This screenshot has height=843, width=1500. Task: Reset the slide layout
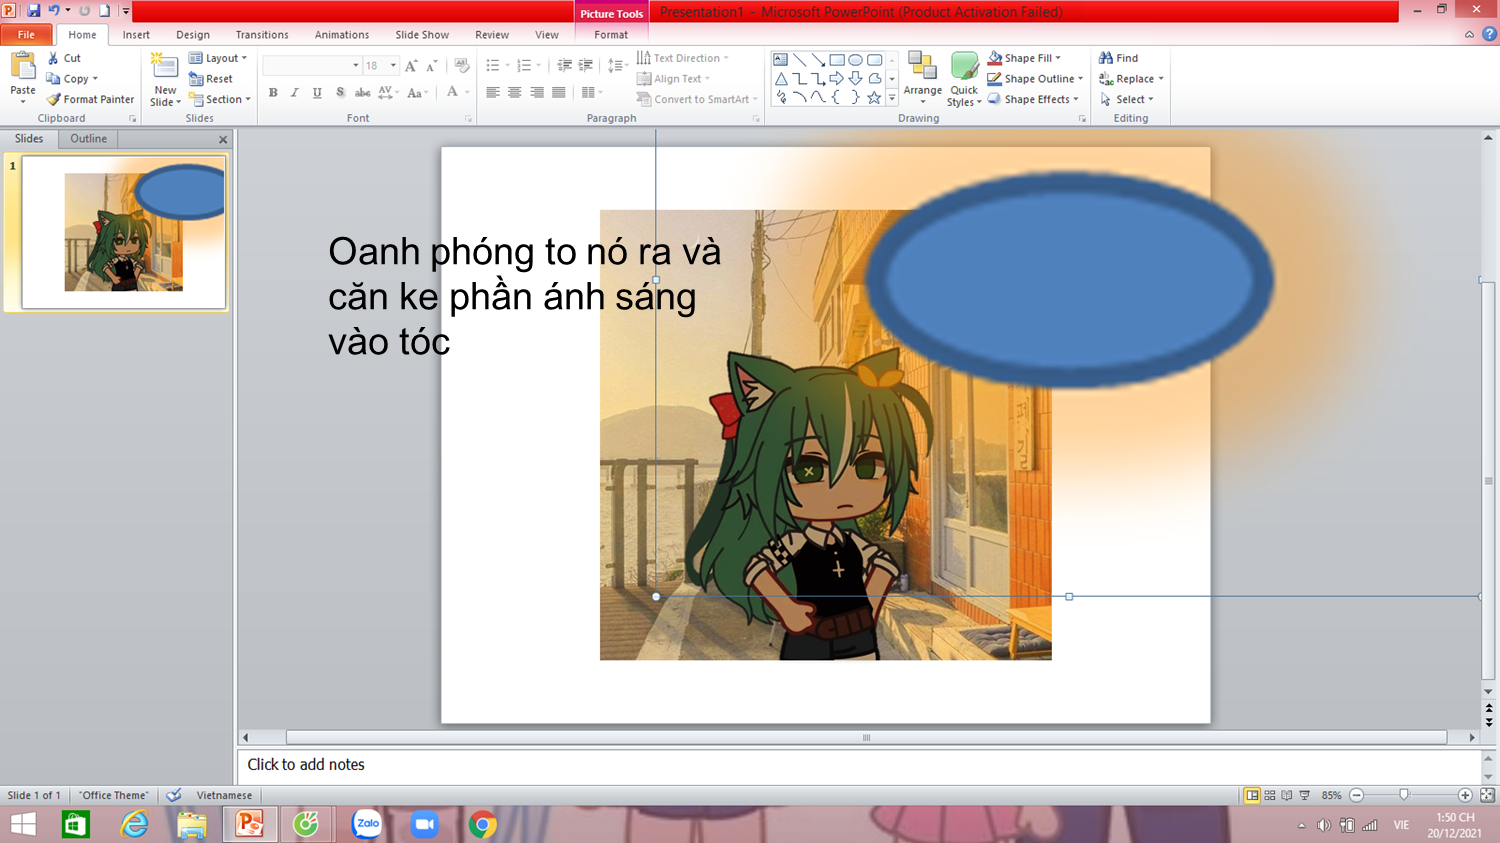coord(211,79)
